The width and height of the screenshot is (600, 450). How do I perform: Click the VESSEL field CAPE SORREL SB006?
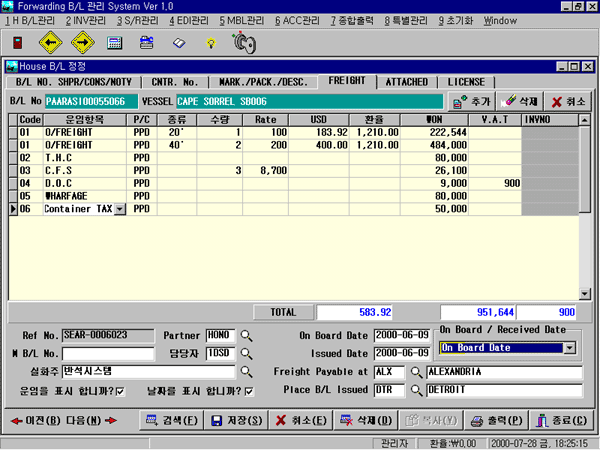(x=310, y=102)
